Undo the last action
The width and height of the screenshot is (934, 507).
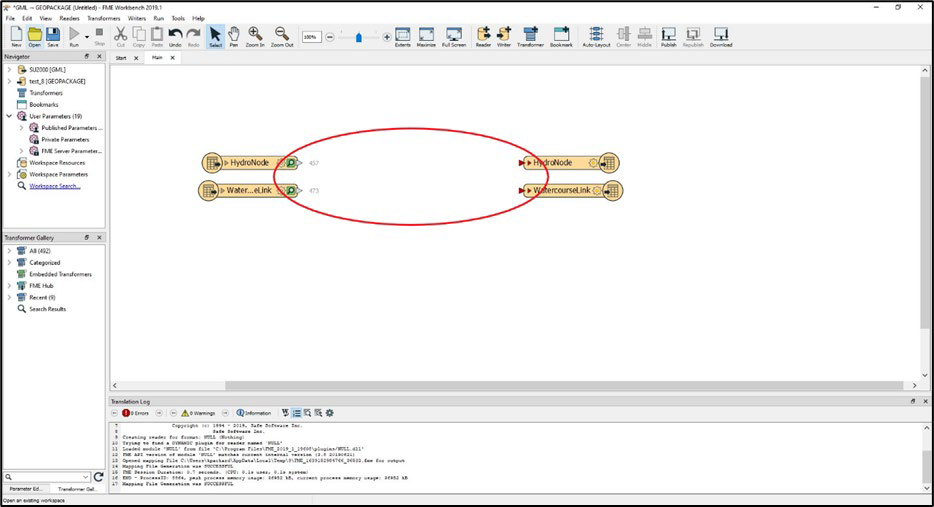coord(175,36)
